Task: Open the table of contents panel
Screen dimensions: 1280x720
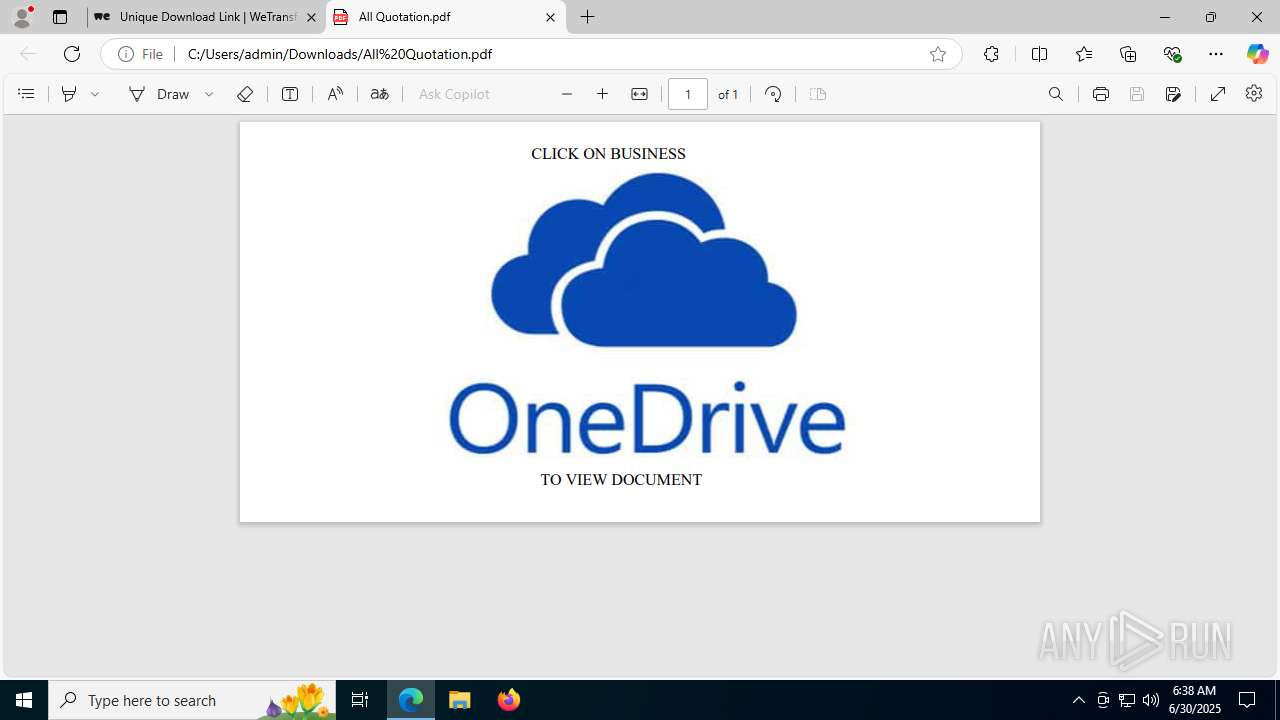Action: tap(26, 94)
